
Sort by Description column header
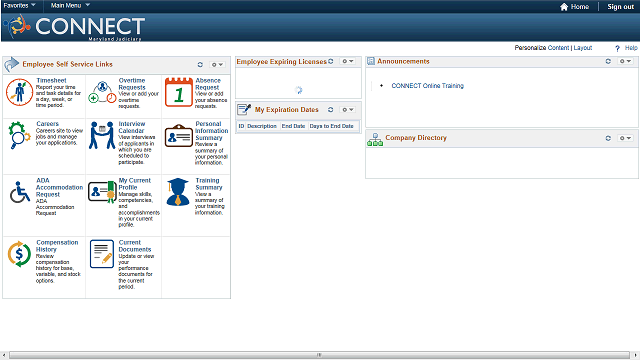(262, 126)
